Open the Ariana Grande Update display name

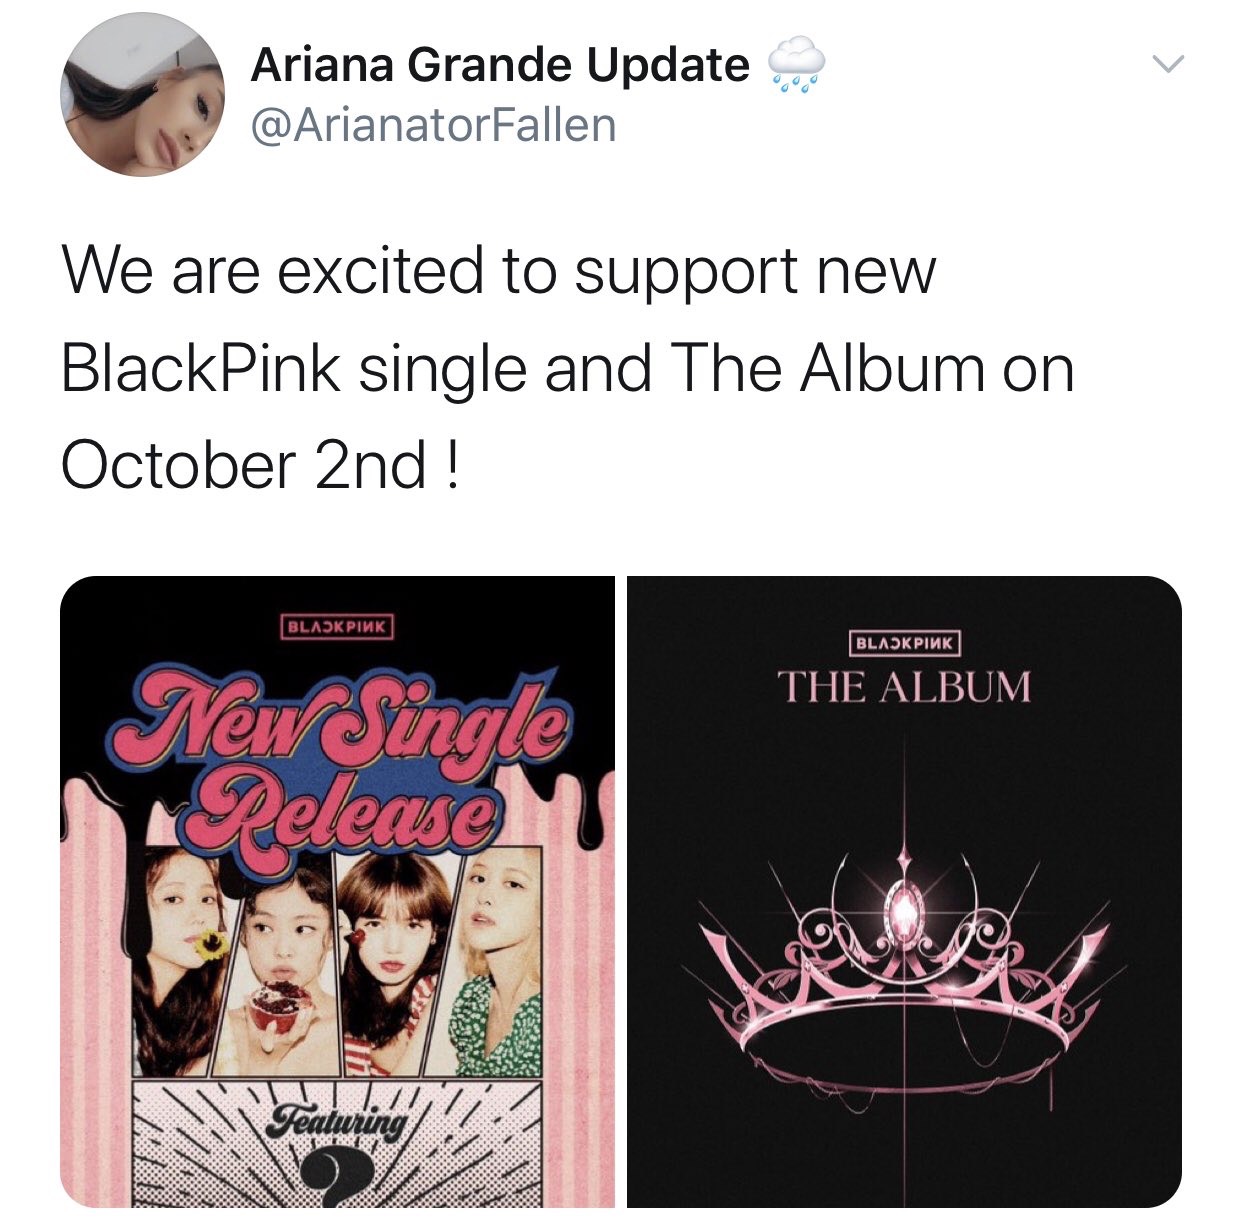[500, 65]
